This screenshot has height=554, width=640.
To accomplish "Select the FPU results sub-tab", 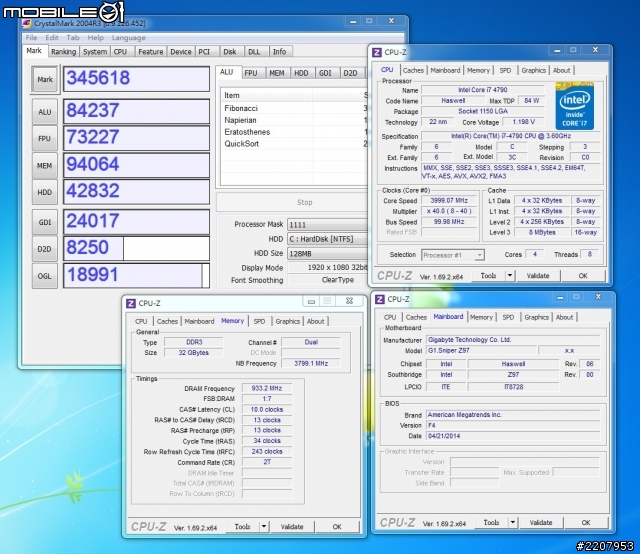I will tap(251, 73).
